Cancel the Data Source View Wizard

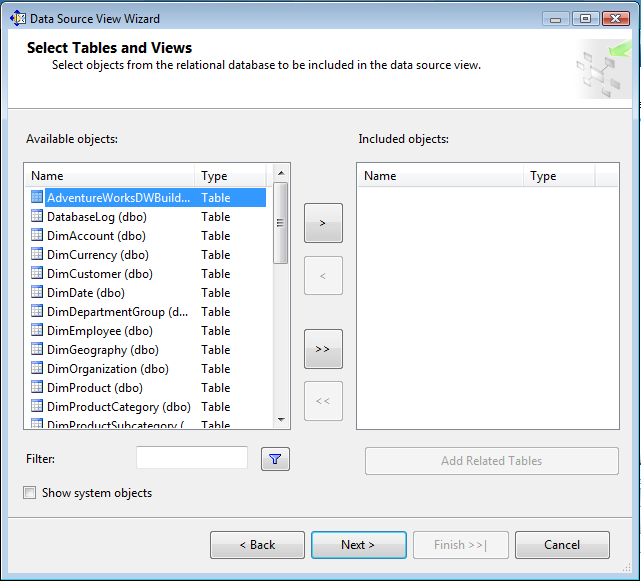[562, 545]
